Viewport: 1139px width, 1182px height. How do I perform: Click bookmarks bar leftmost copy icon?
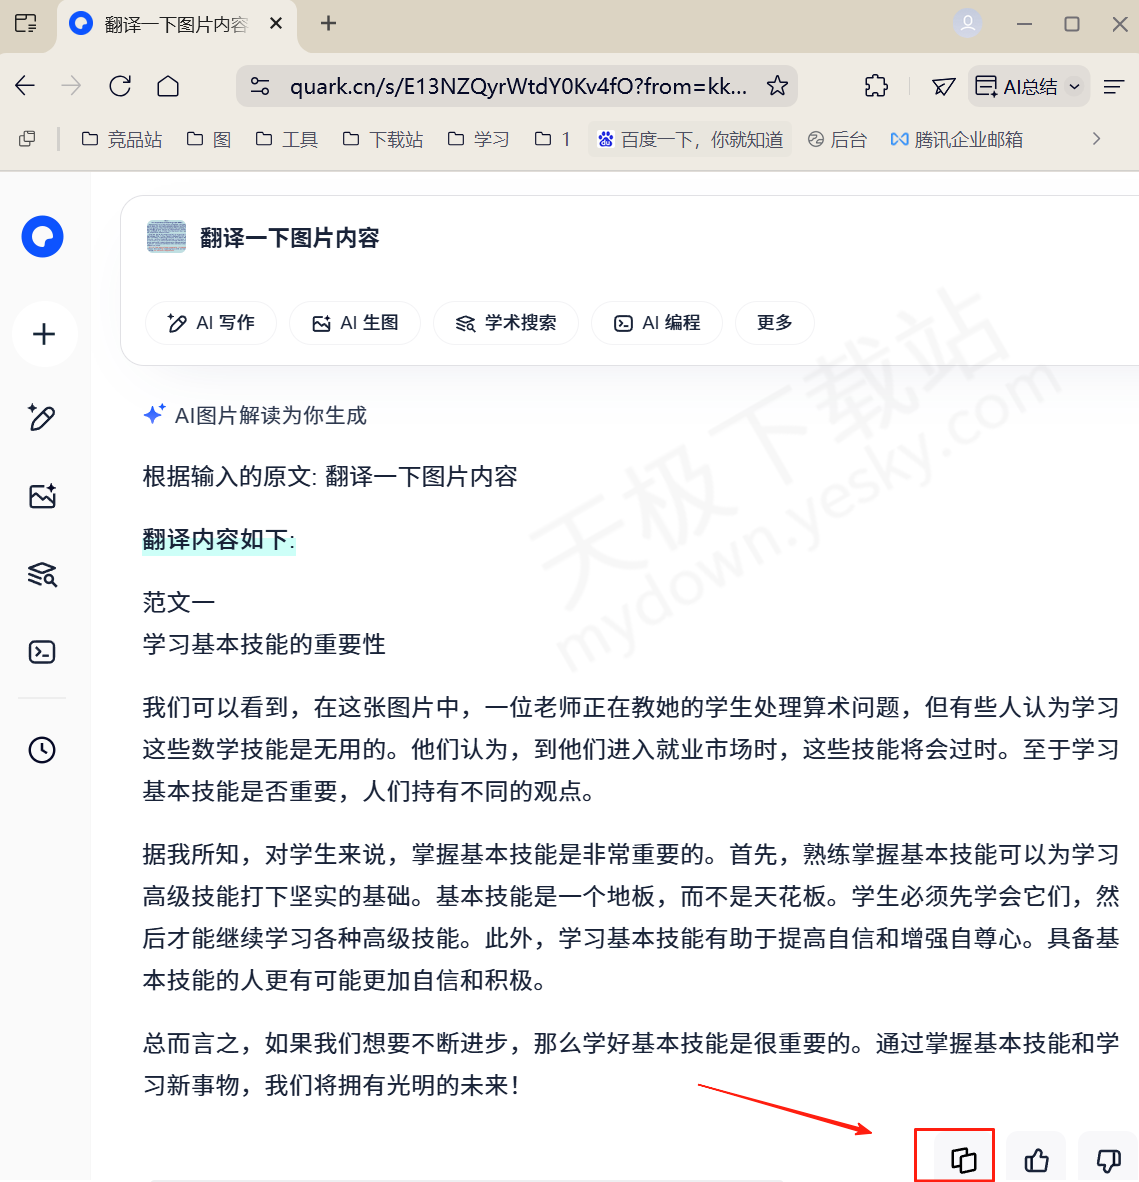click(x=27, y=139)
